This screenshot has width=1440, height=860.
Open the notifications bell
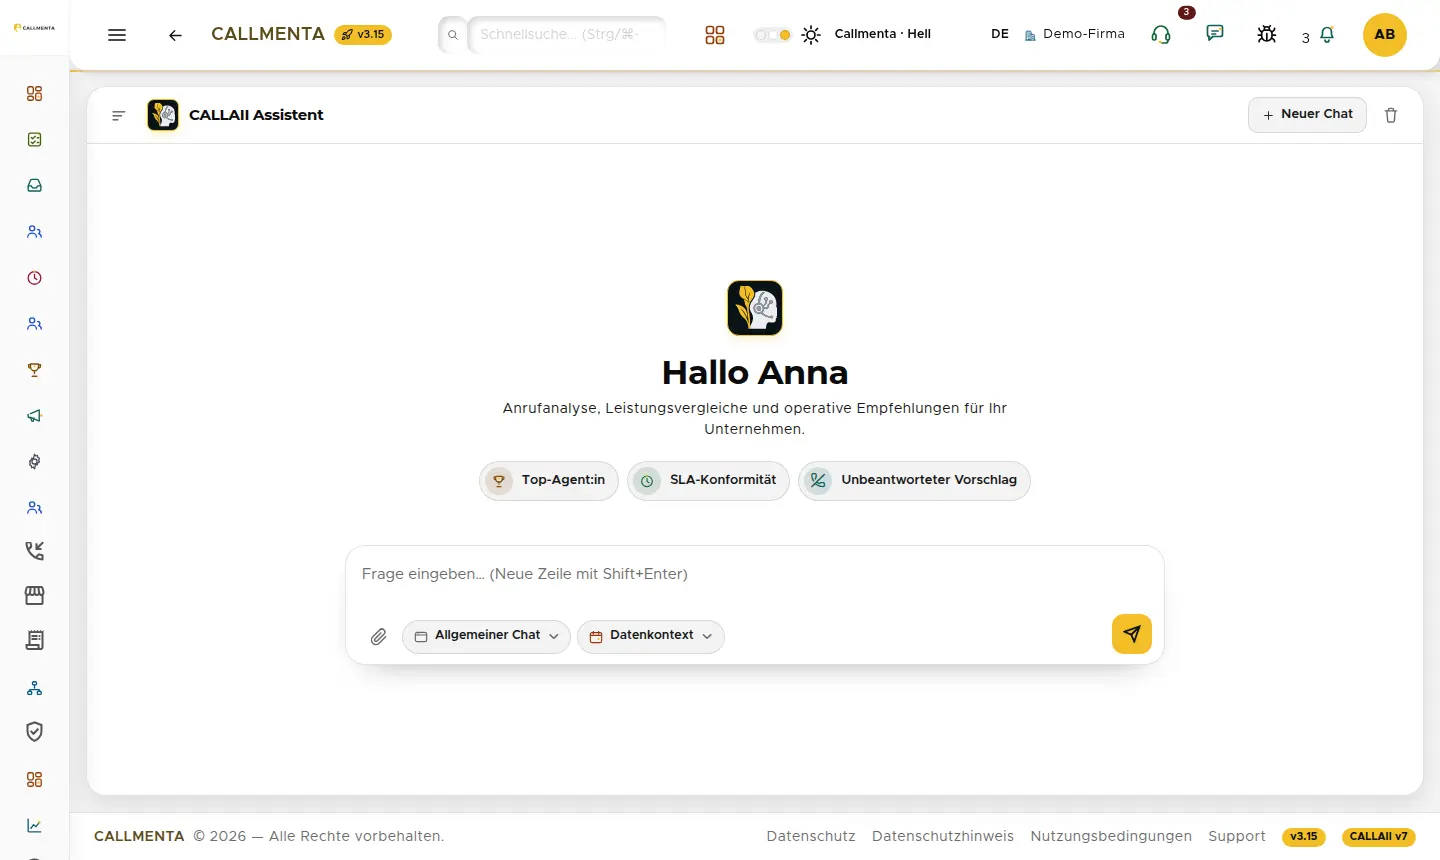coord(1327,35)
